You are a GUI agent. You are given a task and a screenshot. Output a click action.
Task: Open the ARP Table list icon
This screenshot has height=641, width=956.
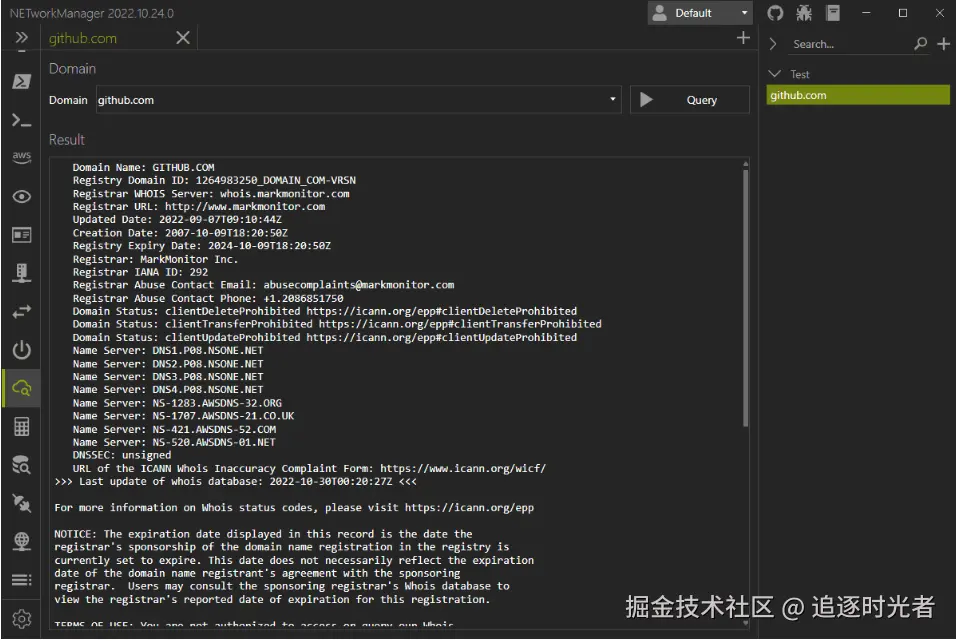pos(21,579)
